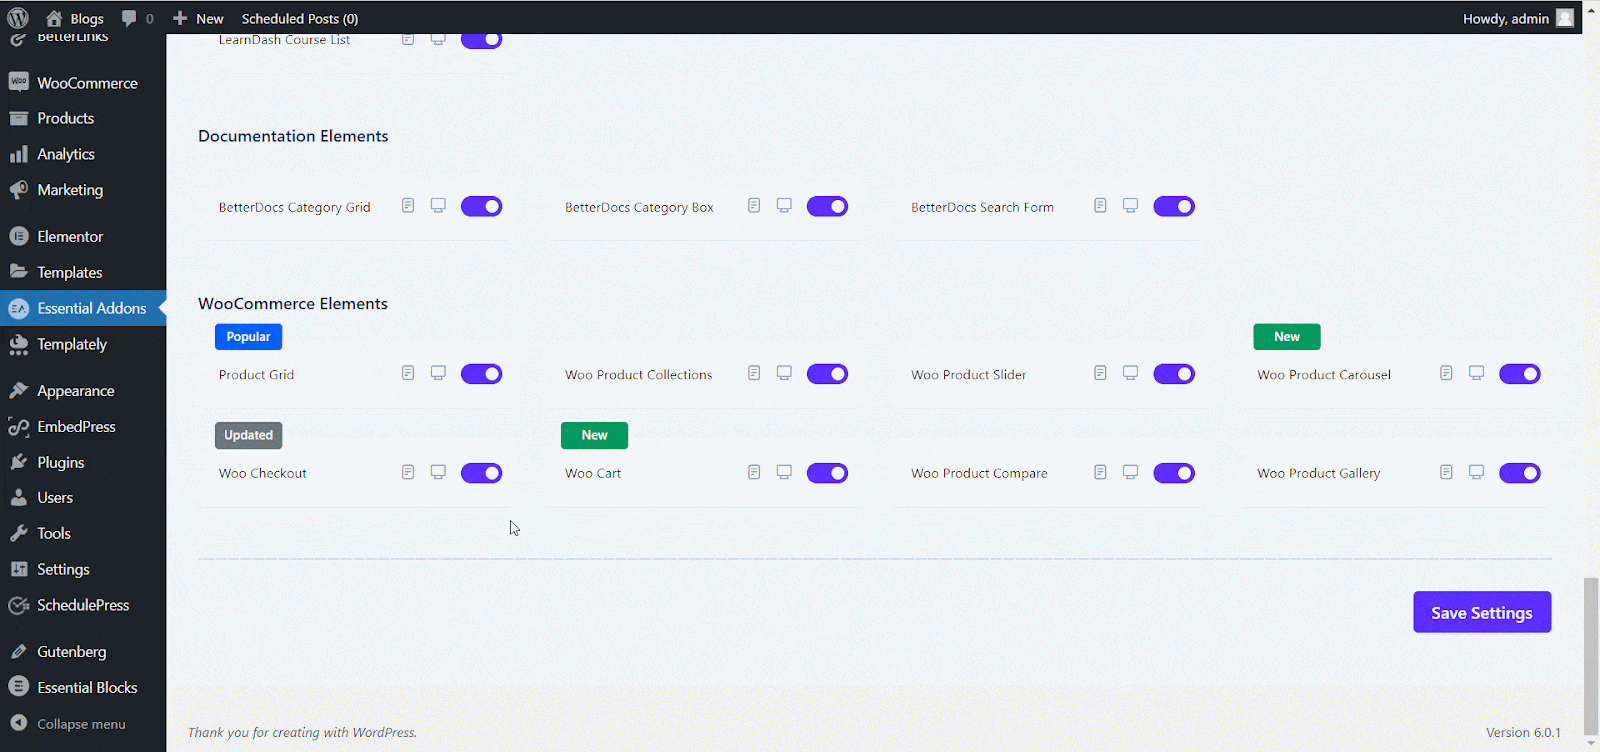Open documentation icon for Woo Product Collections

pos(754,373)
